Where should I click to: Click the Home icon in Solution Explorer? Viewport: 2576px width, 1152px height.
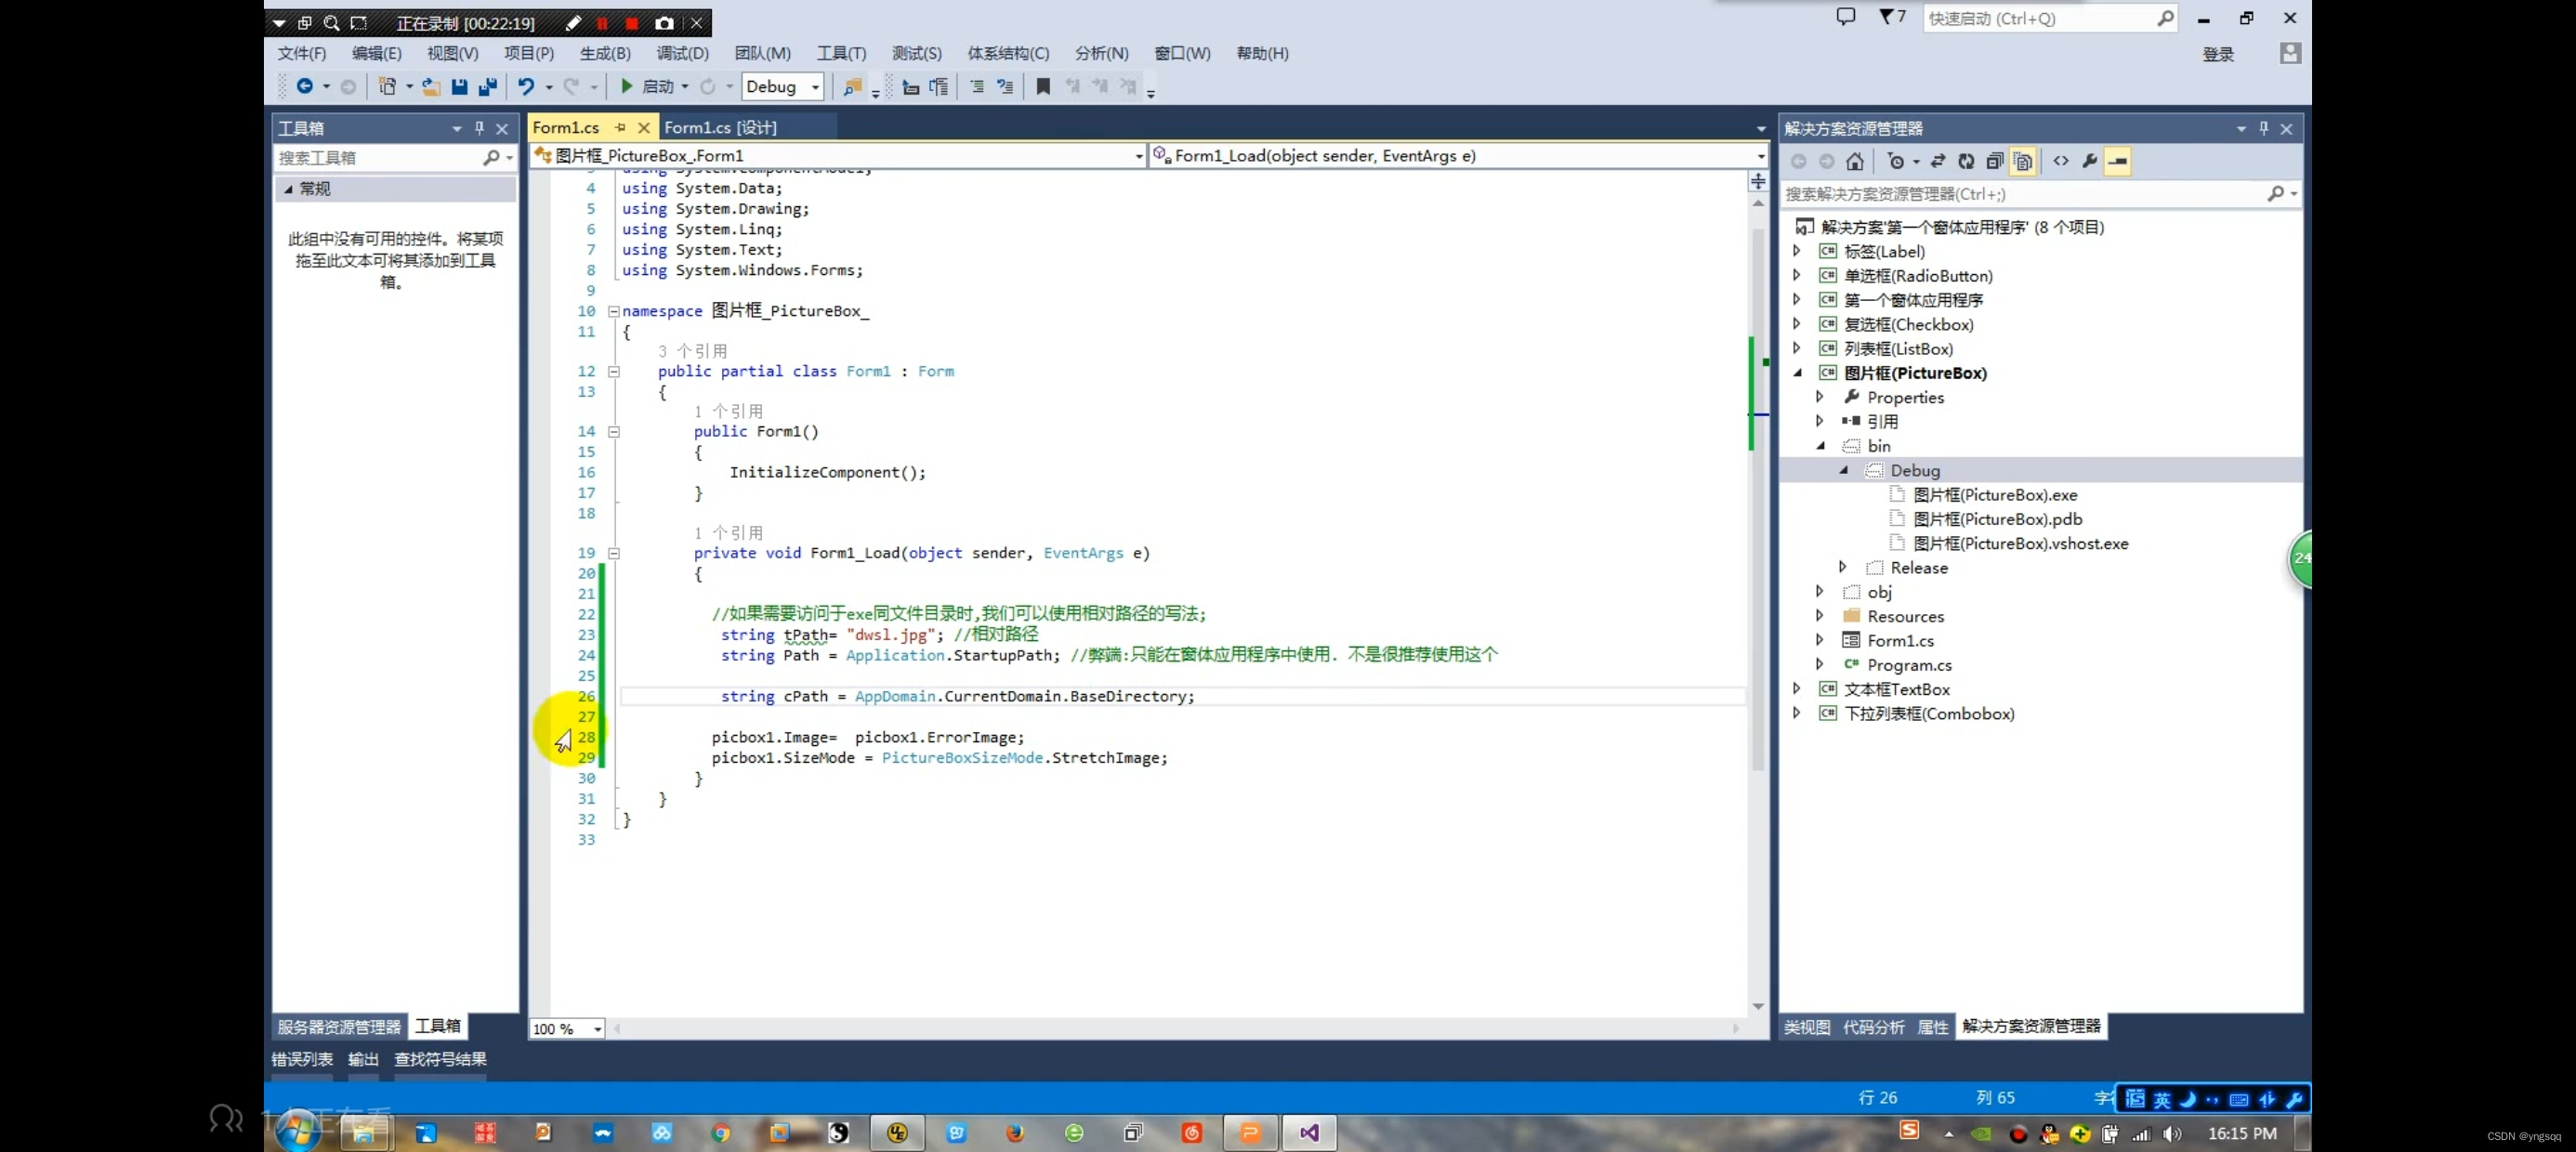coord(1855,161)
